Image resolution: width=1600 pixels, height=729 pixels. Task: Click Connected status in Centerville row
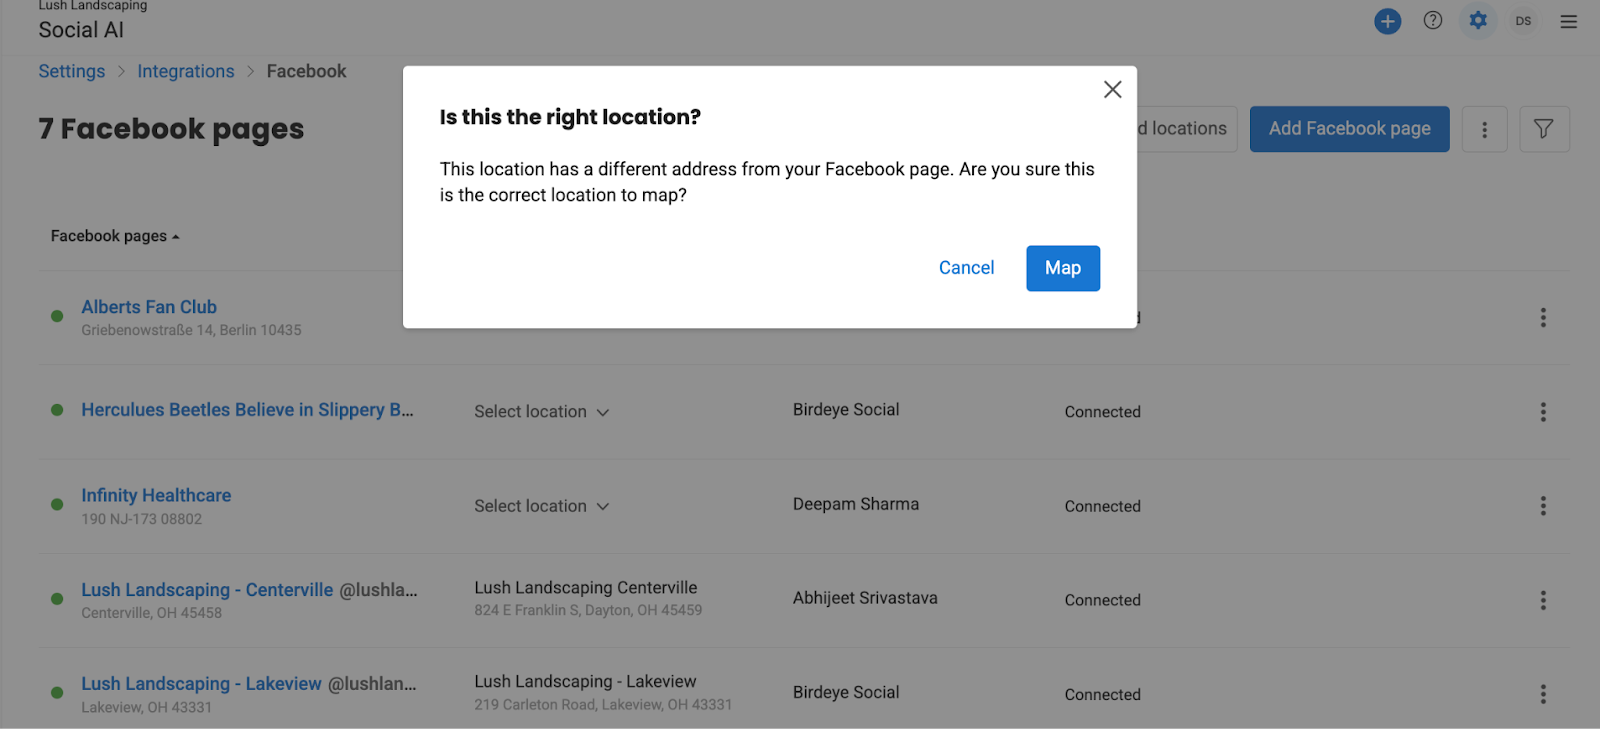tap(1102, 600)
